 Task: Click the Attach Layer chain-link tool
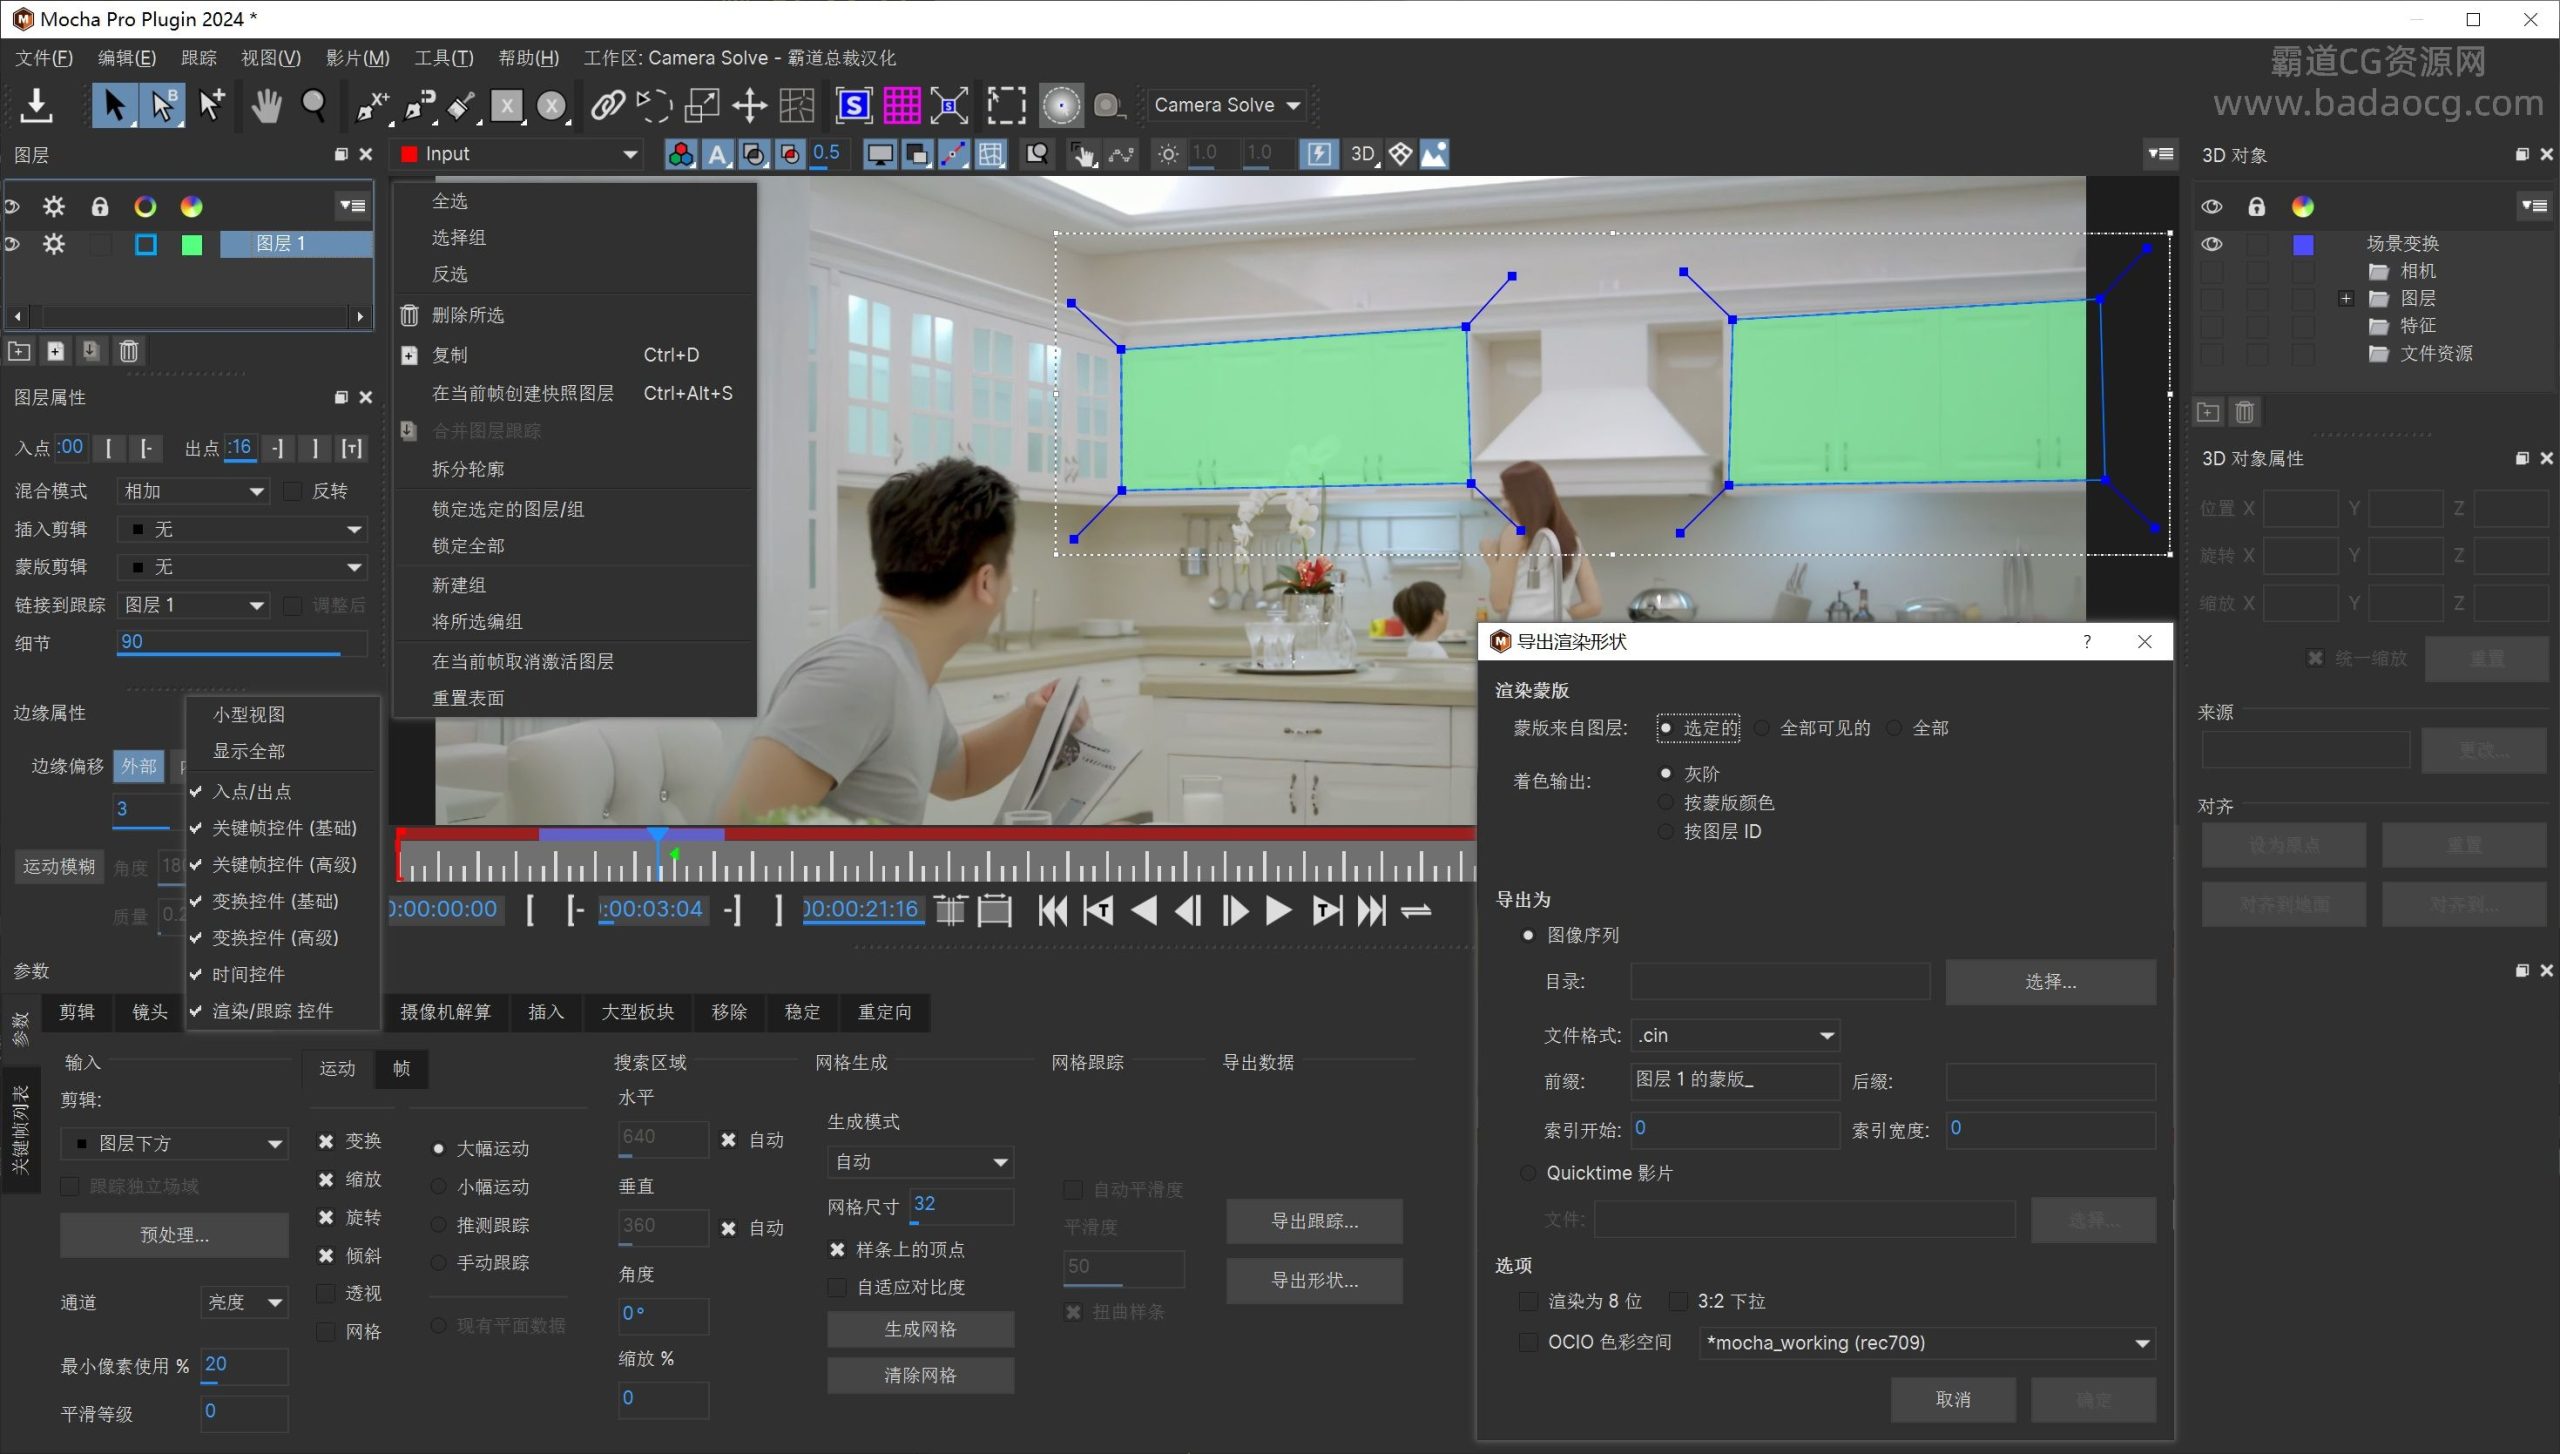(x=608, y=105)
